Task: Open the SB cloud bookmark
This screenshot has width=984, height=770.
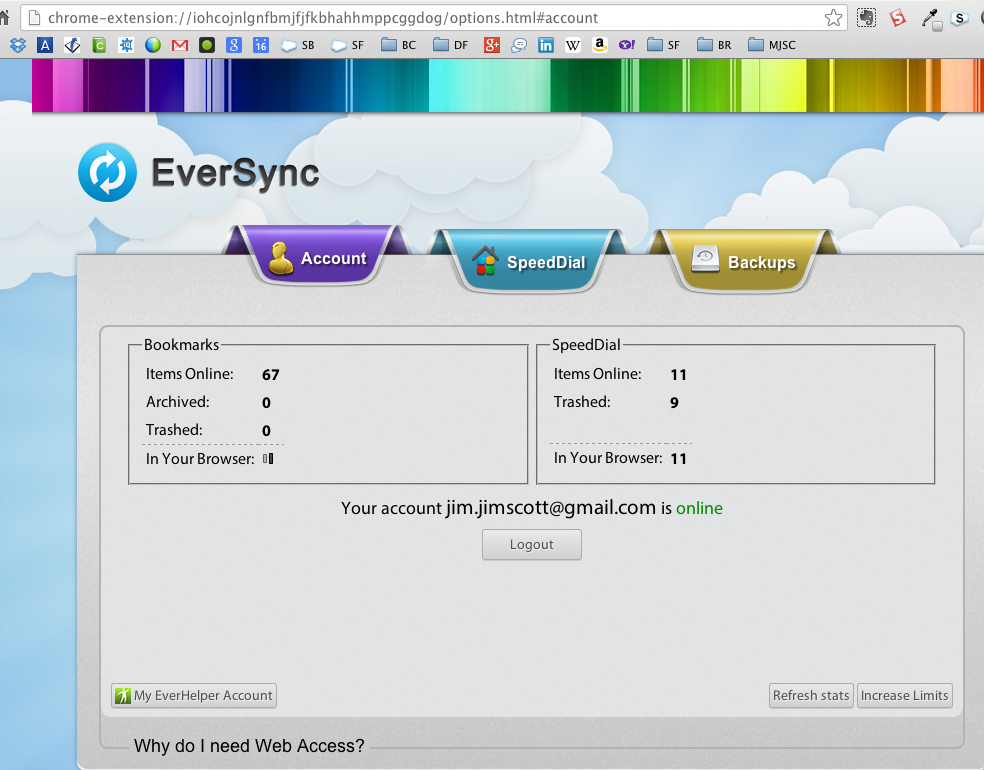Action: [x=297, y=45]
